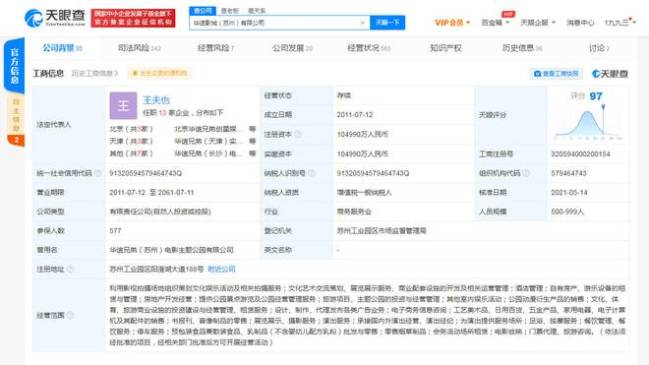Viewport: 649px width, 365px height.
Task: Switch to the 历史信息 tab
Action: click(x=522, y=48)
